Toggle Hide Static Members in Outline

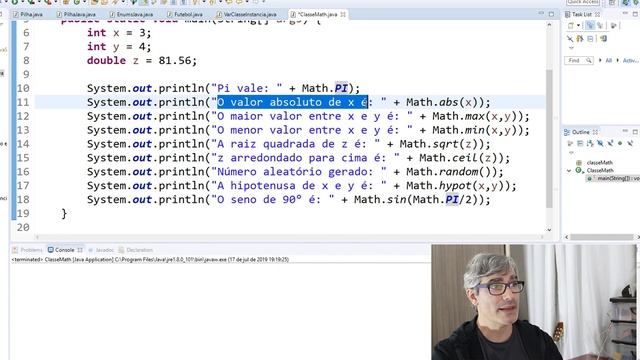tap(611, 143)
